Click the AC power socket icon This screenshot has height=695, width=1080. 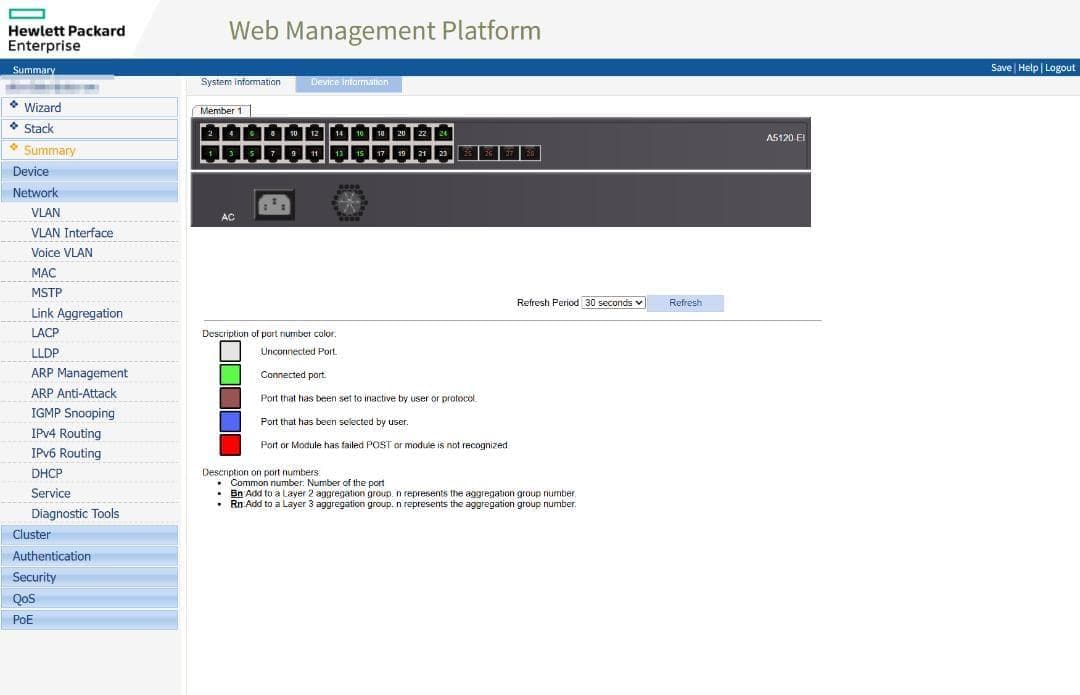[274, 204]
